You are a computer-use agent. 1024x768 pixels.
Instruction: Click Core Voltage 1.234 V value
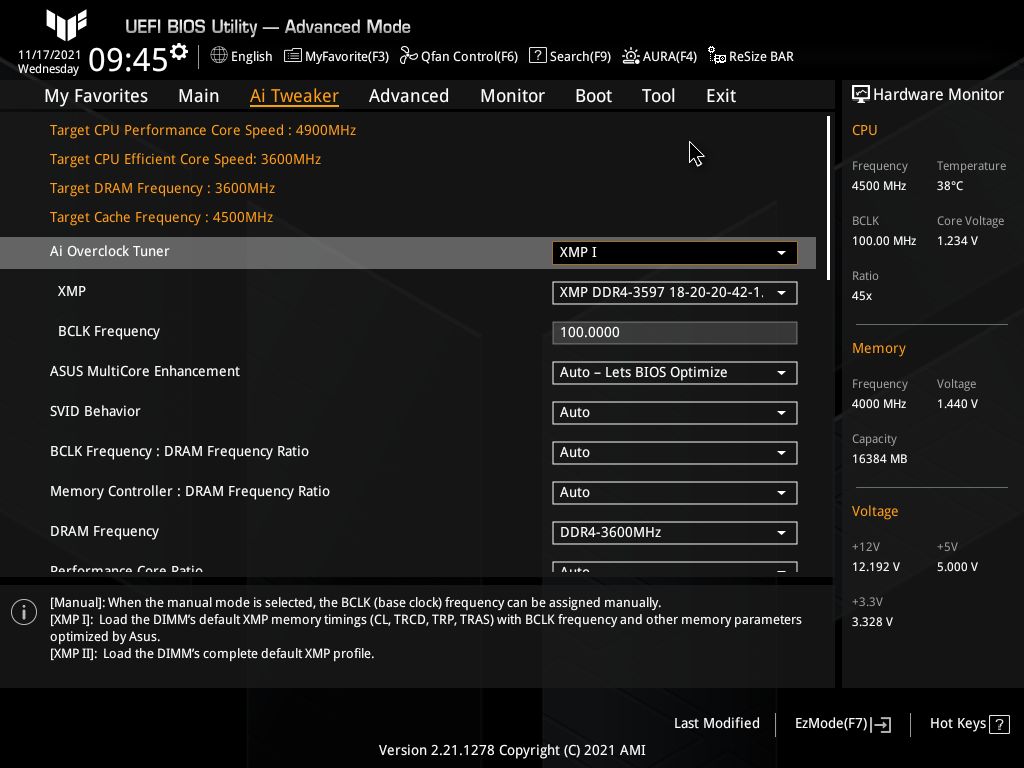click(x=957, y=241)
